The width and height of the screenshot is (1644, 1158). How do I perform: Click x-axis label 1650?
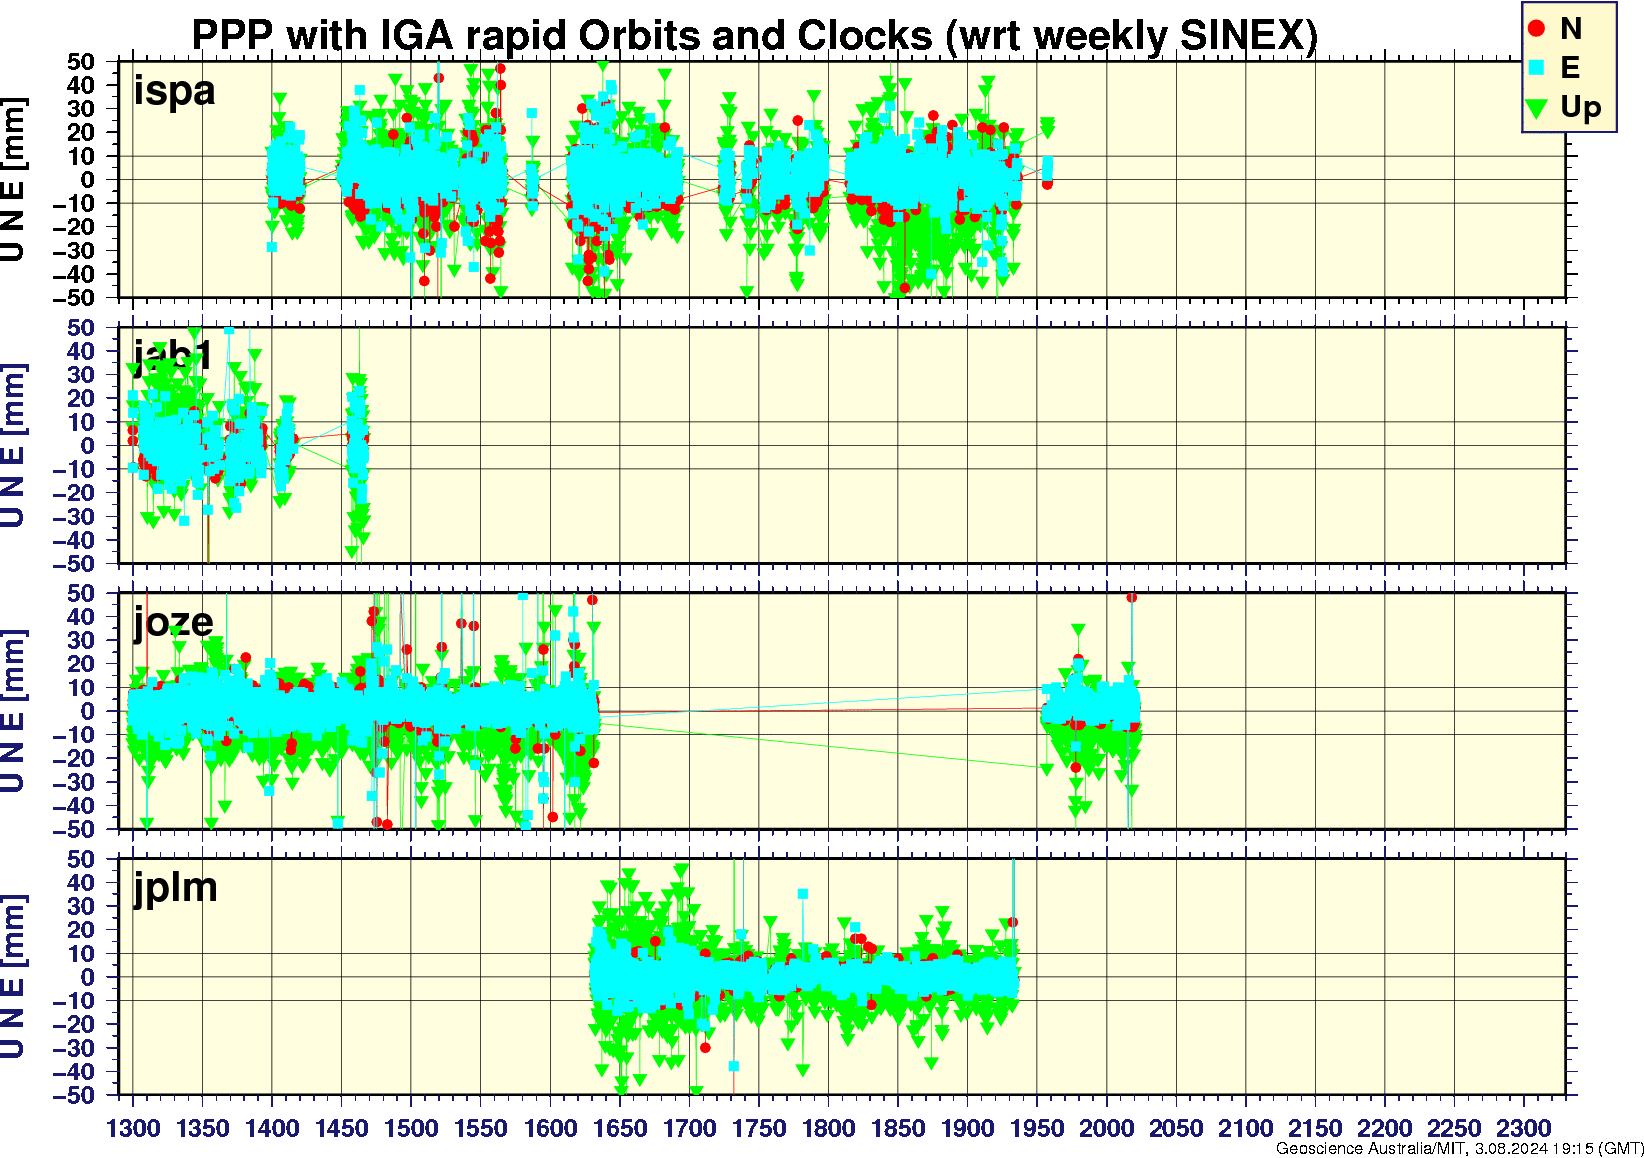point(619,1128)
